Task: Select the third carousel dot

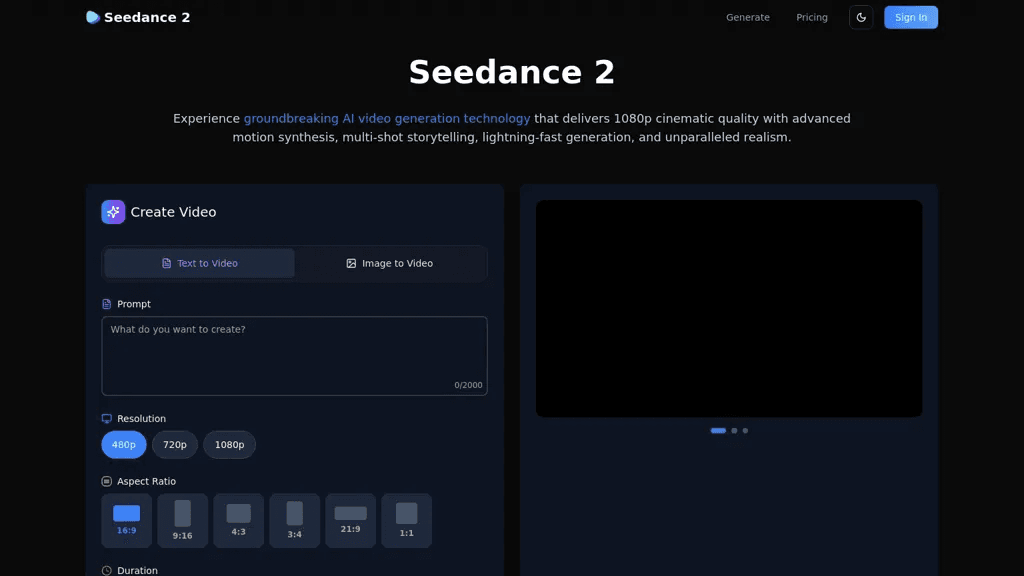Action: point(745,431)
